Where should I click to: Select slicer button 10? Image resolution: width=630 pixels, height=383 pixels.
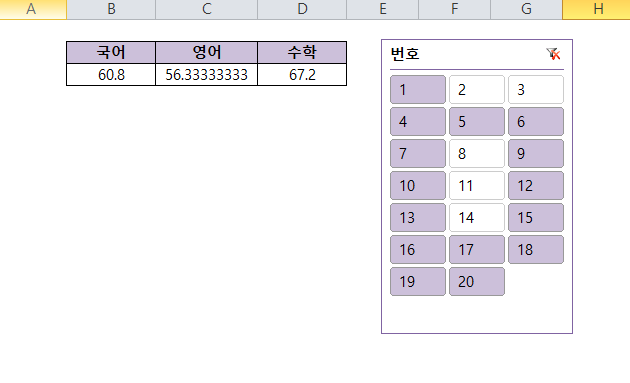click(418, 186)
